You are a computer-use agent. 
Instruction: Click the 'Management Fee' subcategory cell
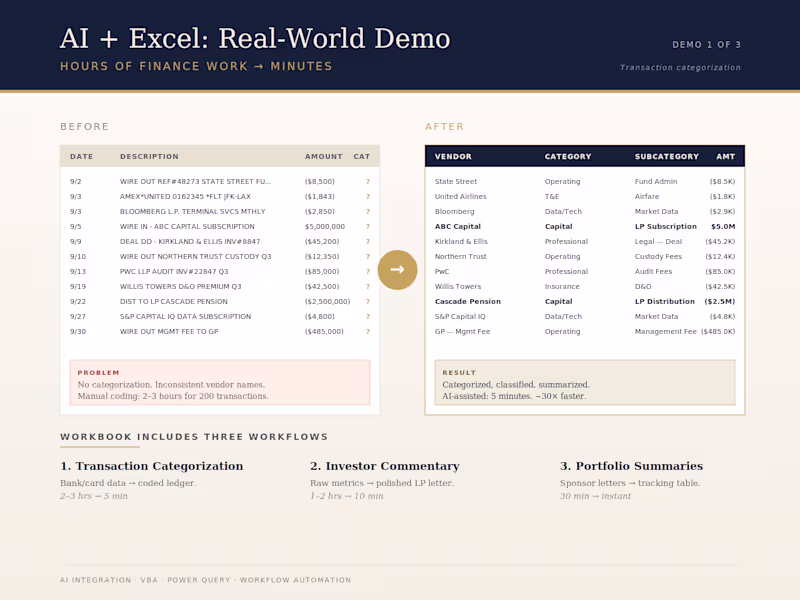666,332
